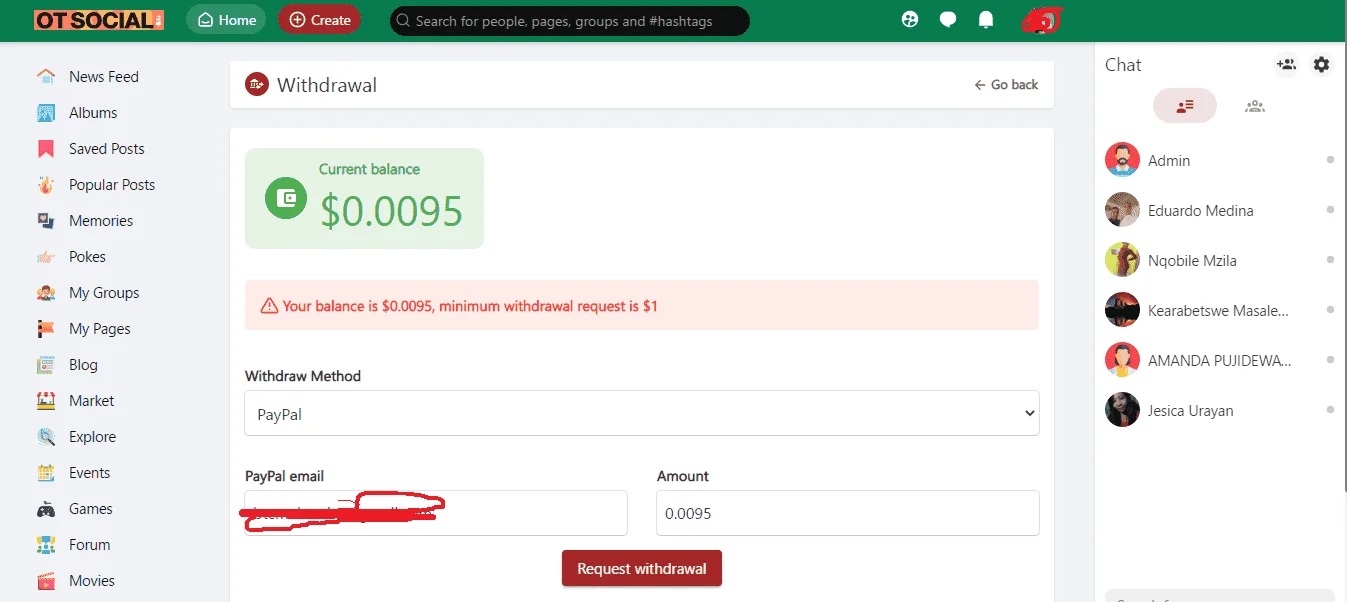Click the create group chat icon
This screenshot has width=1348, height=602.
coord(1287,64)
